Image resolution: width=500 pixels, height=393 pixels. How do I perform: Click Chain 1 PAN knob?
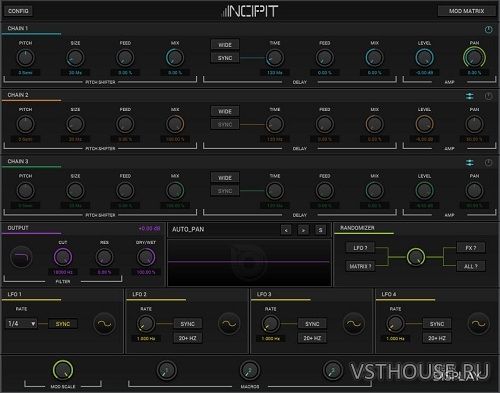(x=474, y=58)
